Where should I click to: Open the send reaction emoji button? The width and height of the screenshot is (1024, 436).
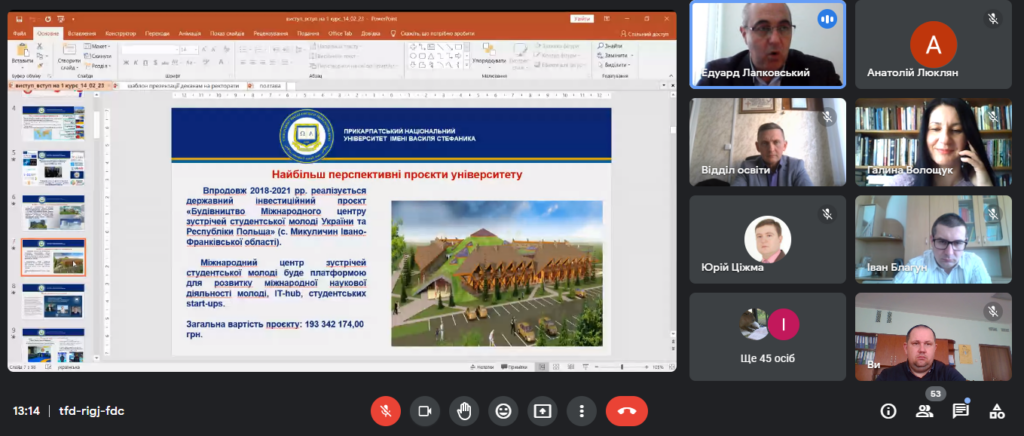pyautogui.click(x=503, y=411)
